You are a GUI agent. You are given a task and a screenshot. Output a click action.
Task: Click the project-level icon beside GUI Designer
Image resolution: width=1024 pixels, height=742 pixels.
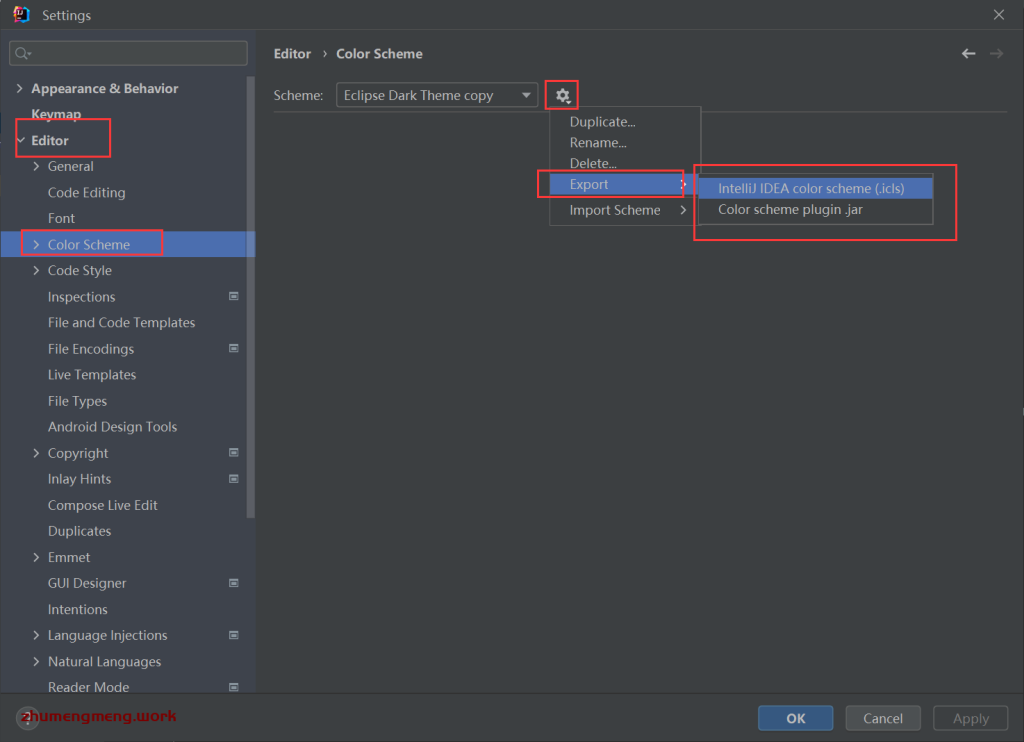(234, 583)
